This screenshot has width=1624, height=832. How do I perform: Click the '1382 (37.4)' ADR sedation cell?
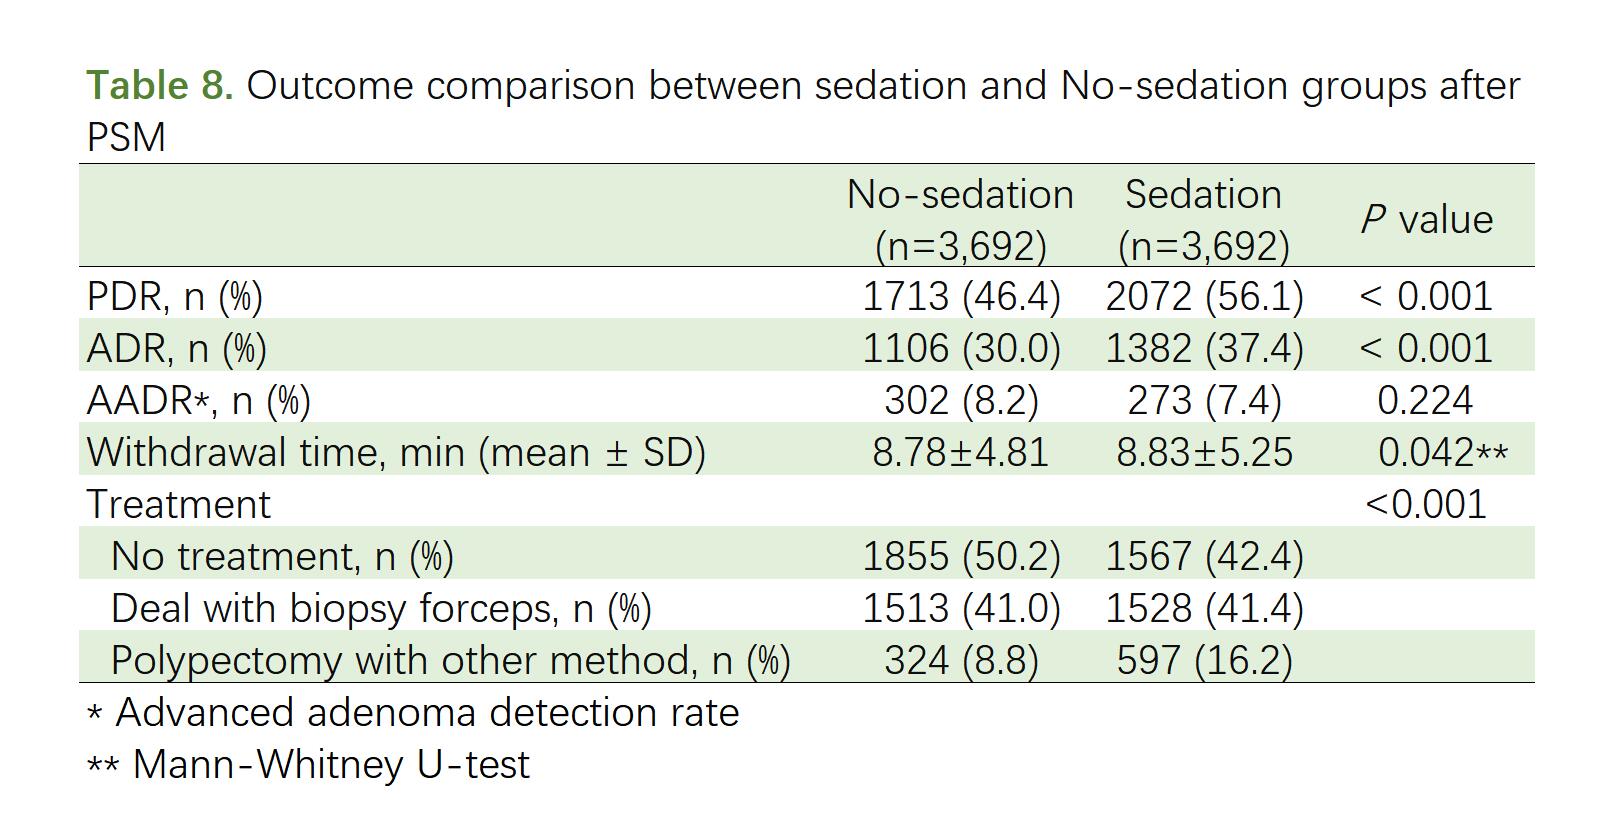click(1204, 349)
